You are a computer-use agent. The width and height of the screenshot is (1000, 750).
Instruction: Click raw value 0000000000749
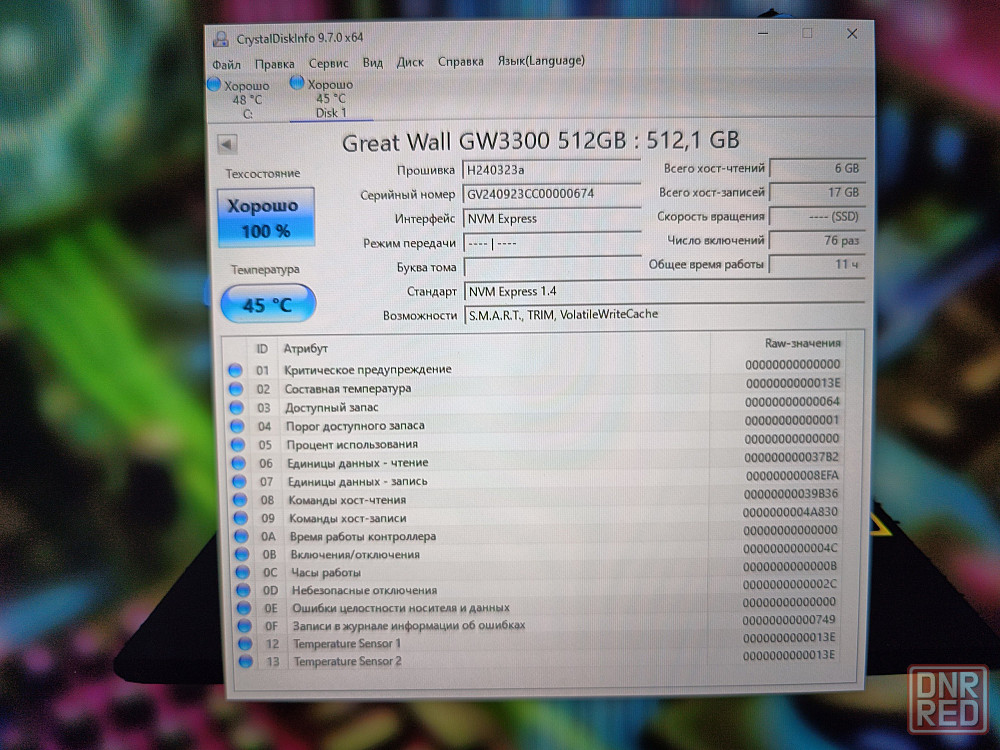point(789,620)
